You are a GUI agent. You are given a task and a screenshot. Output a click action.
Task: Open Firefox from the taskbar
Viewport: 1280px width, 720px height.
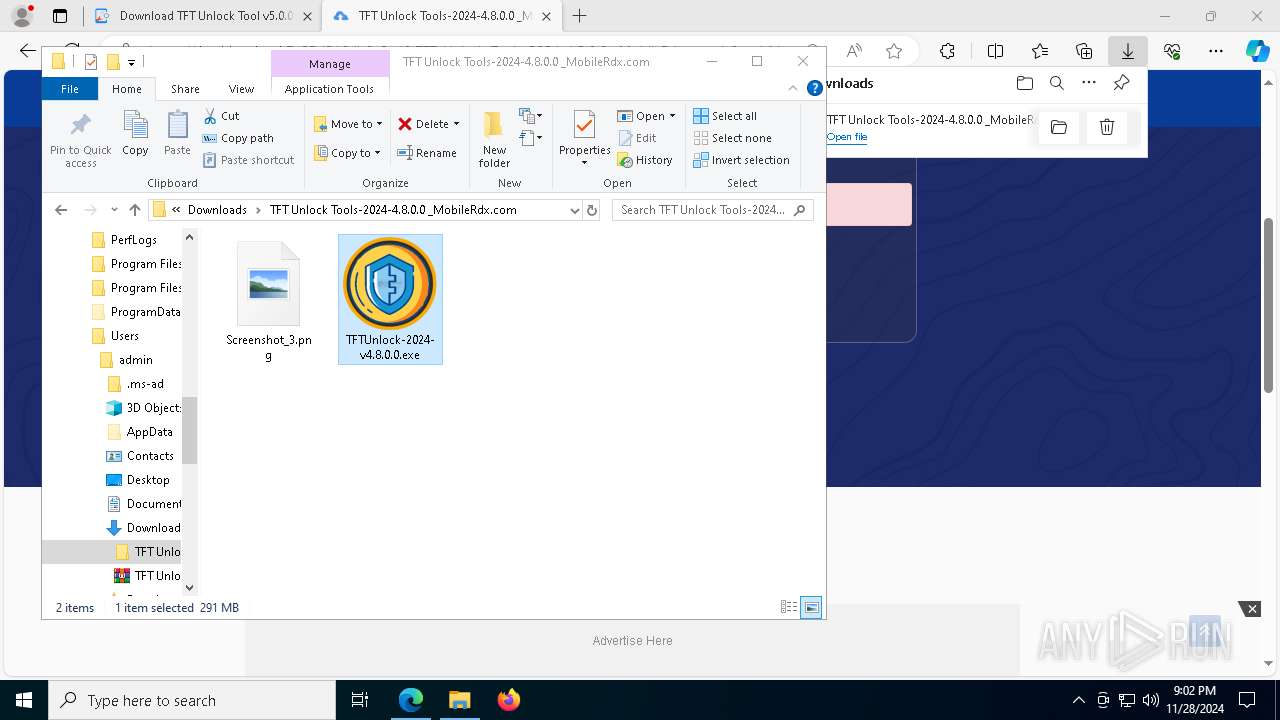click(x=509, y=700)
